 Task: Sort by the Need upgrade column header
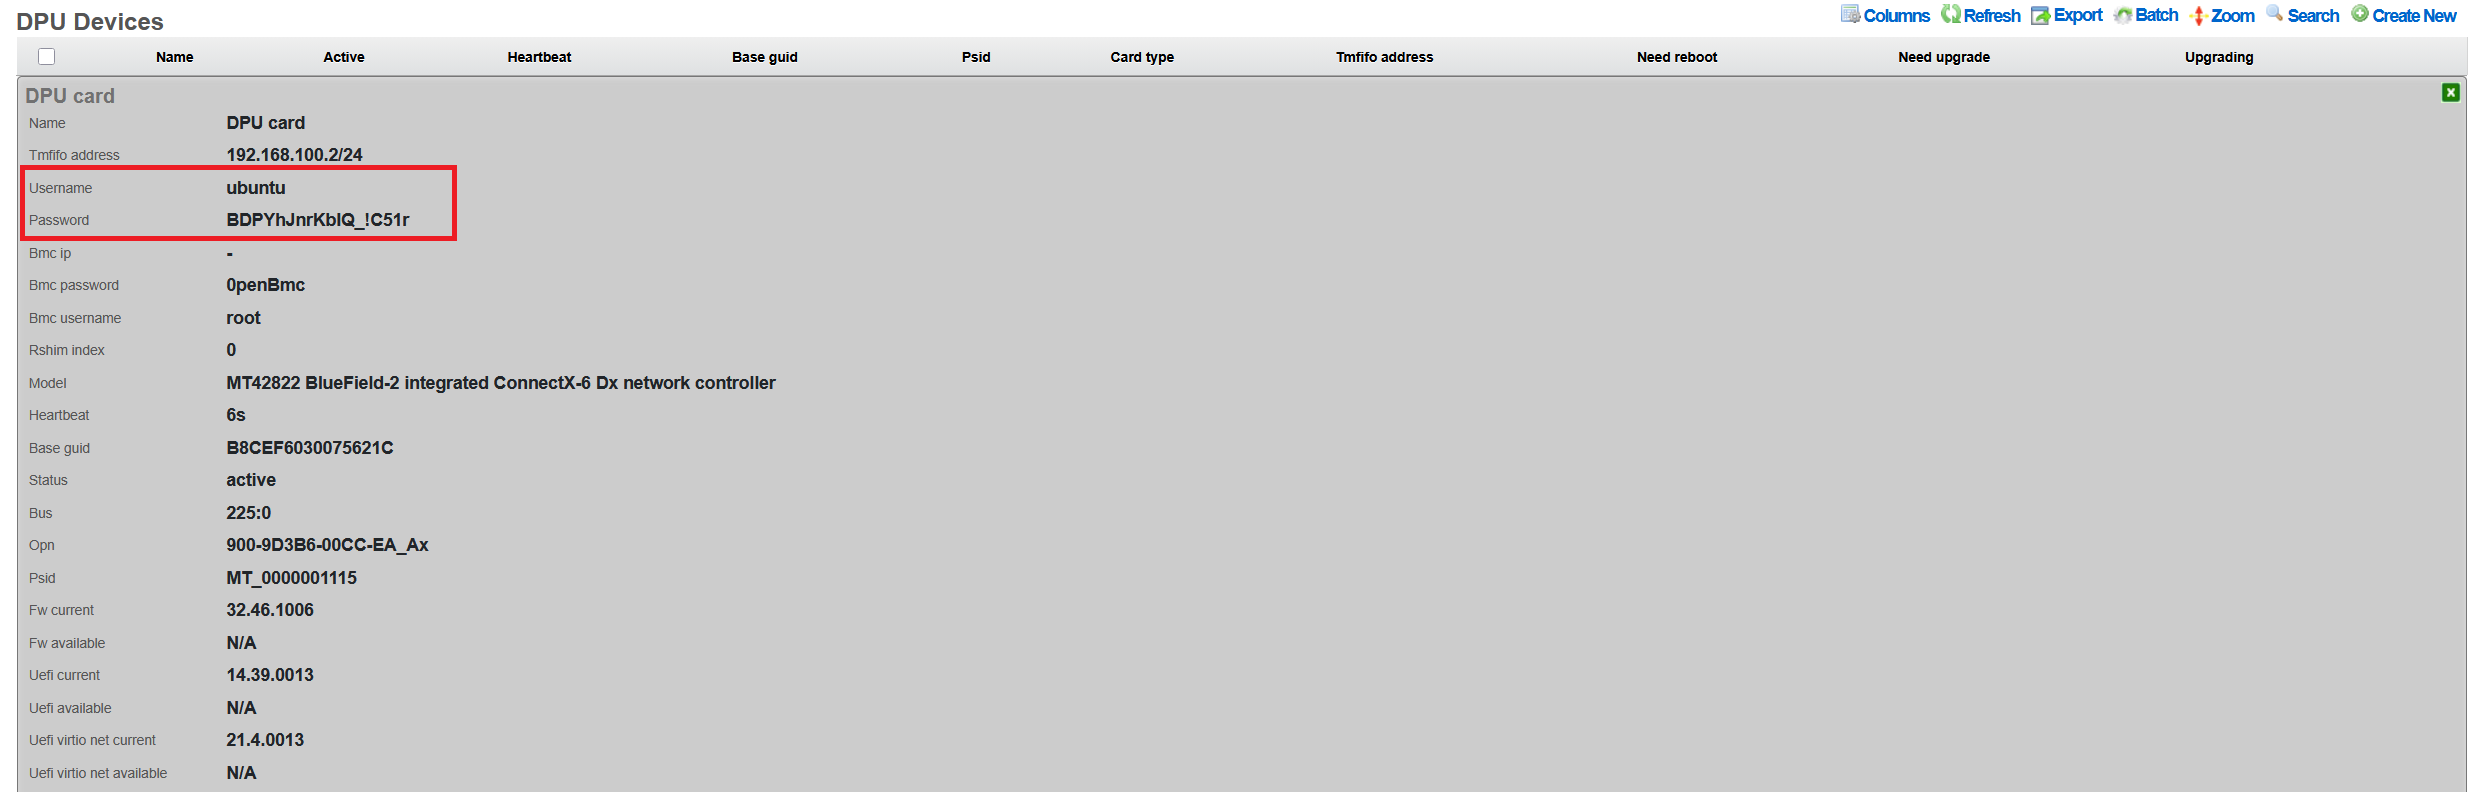click(1943, 57)
